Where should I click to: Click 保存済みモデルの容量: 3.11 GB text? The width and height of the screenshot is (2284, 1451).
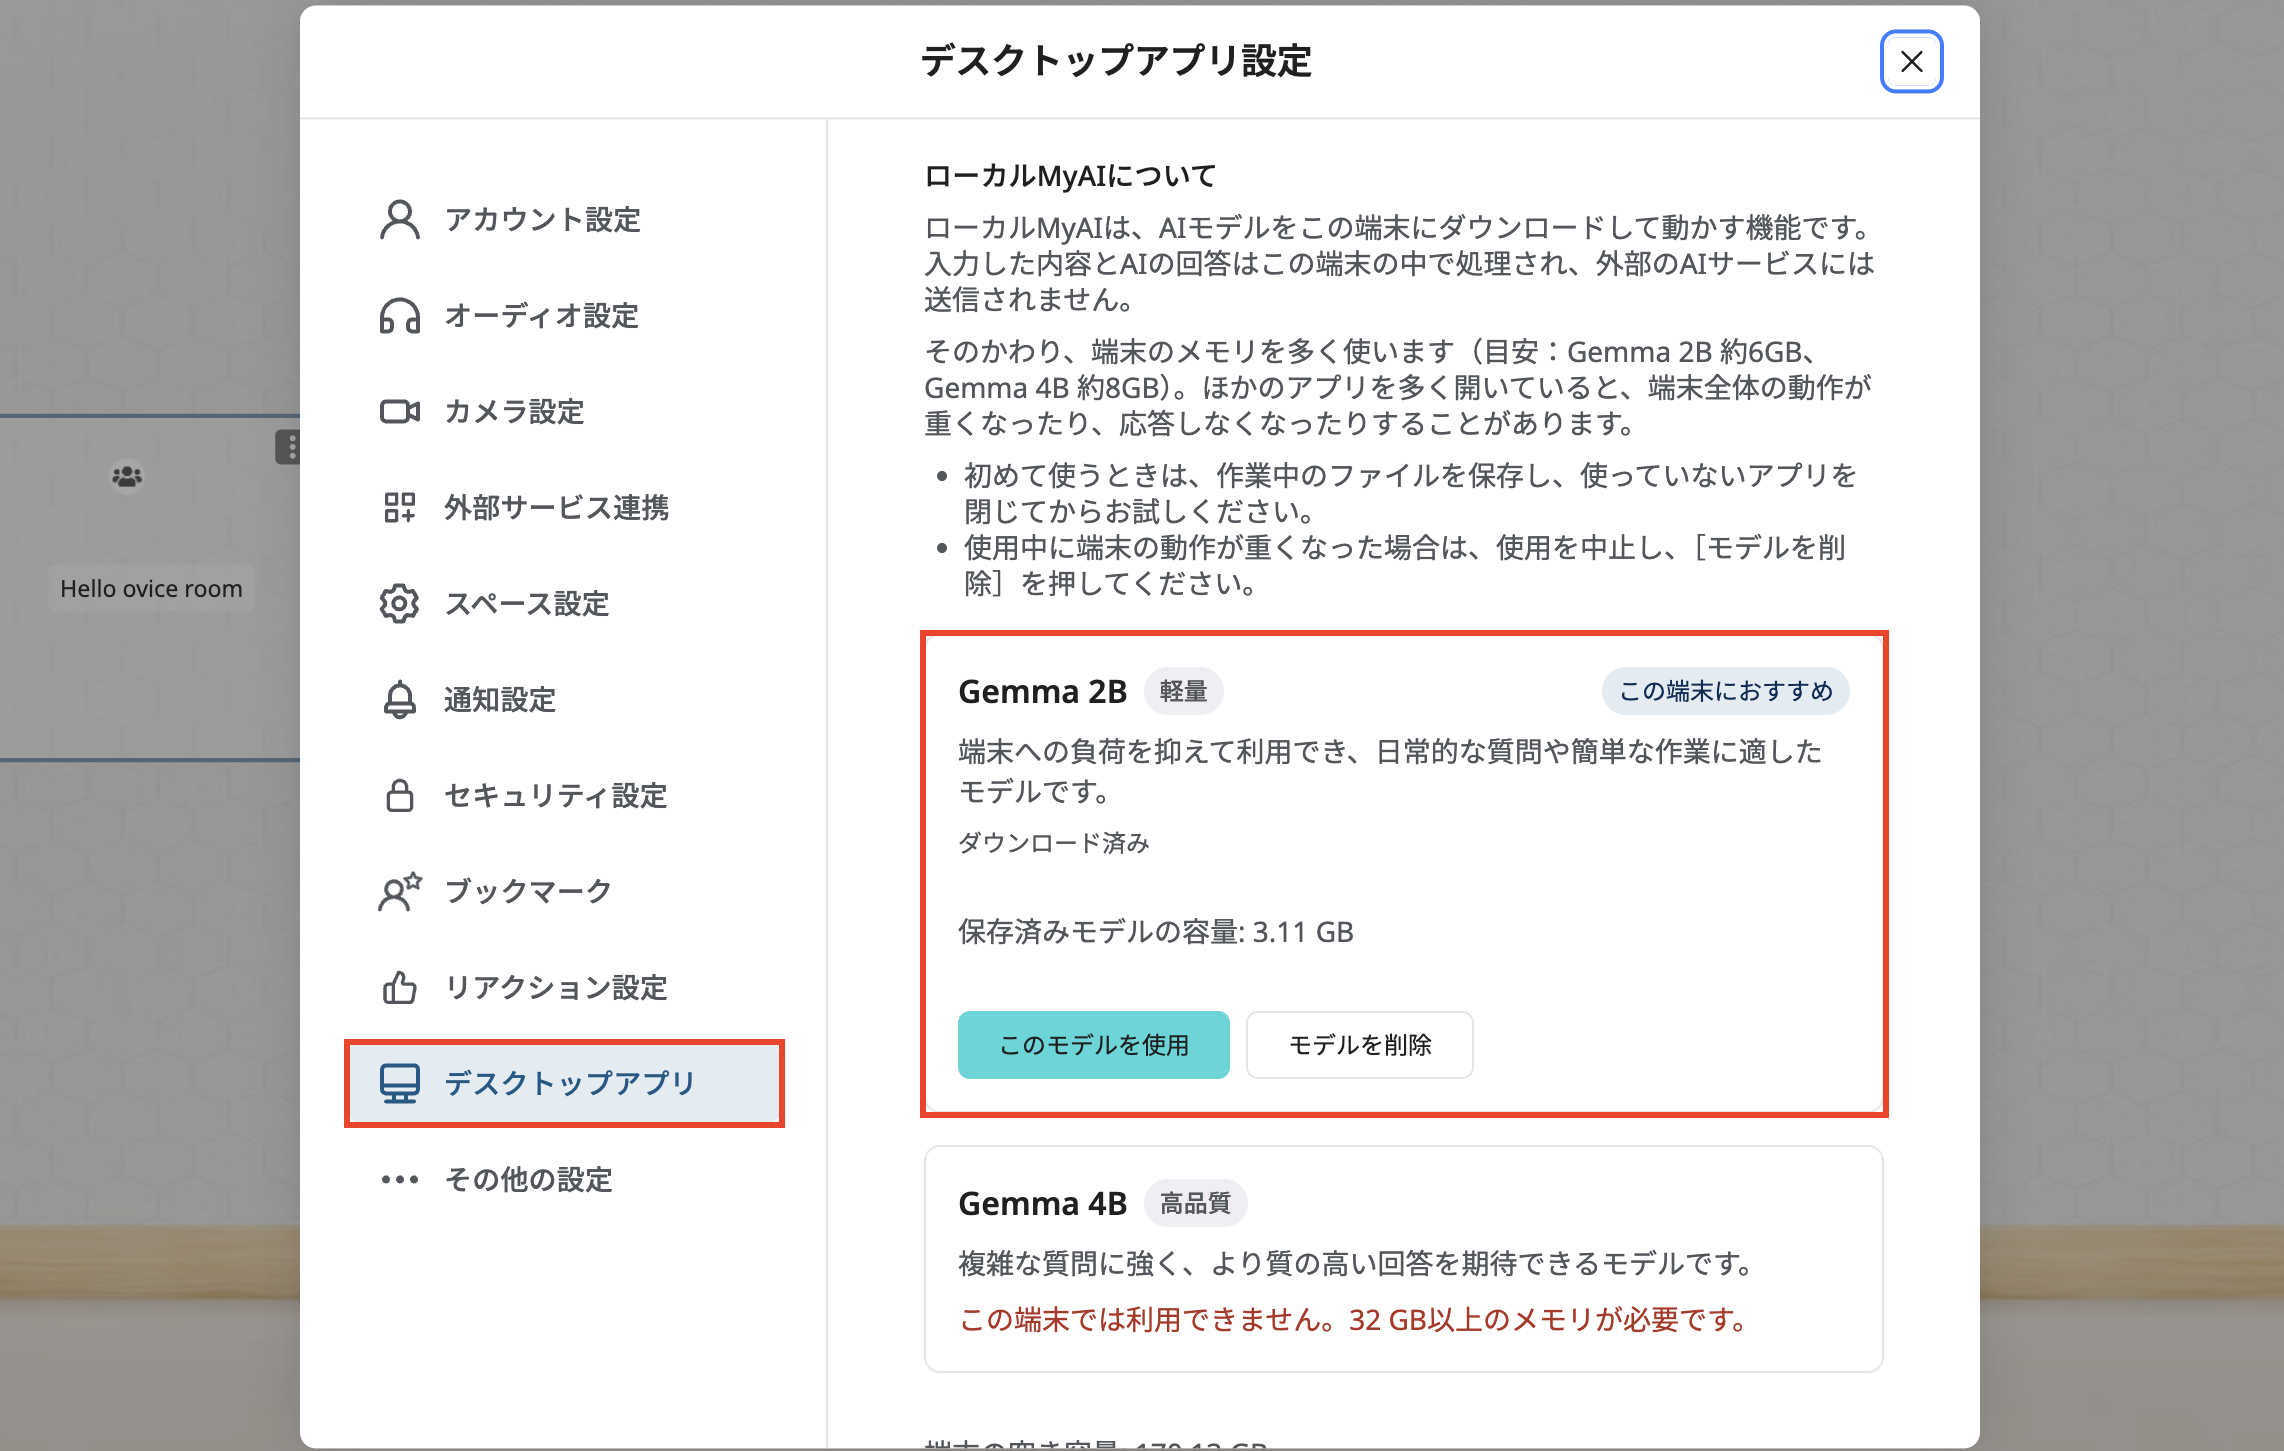[x=1156, y=932]
